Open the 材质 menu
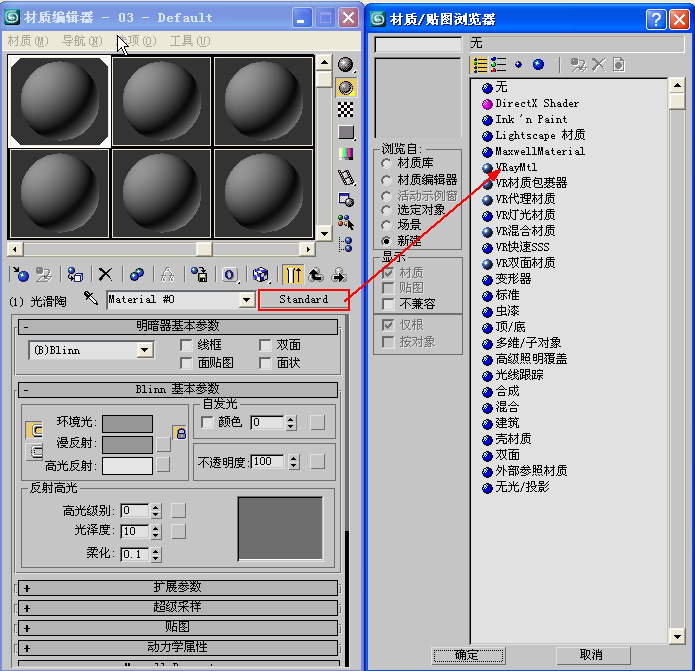This screenshot has height=671, width=695. tap(27, 41)
